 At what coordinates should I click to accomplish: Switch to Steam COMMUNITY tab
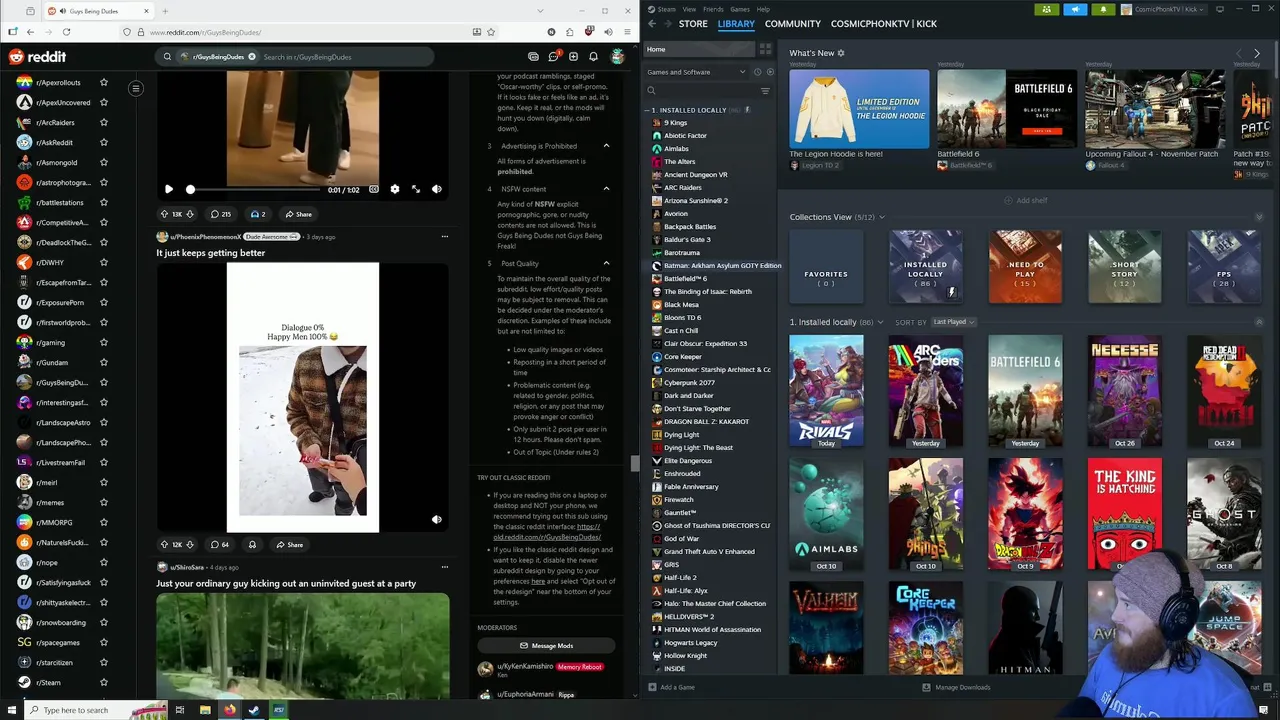pyautogui.click(x=793, y=24)
